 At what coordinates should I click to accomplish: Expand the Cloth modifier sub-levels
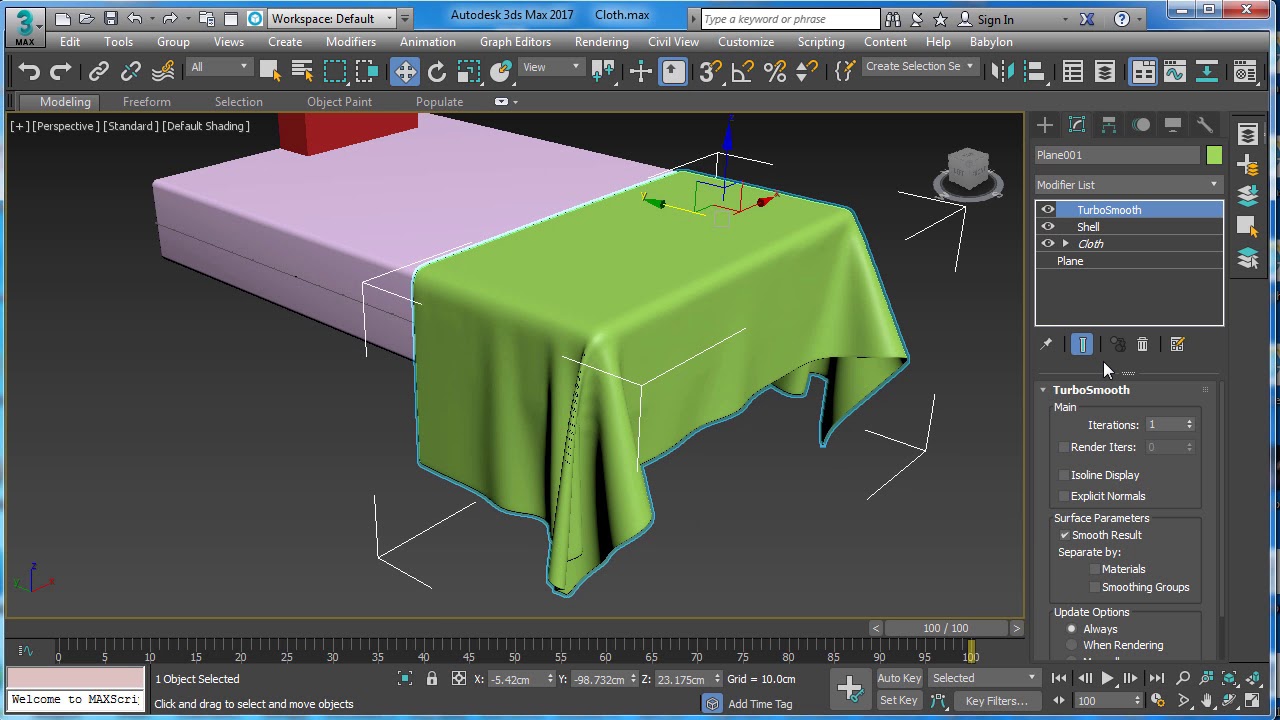pyautogui.click(x=1066, y=244)
